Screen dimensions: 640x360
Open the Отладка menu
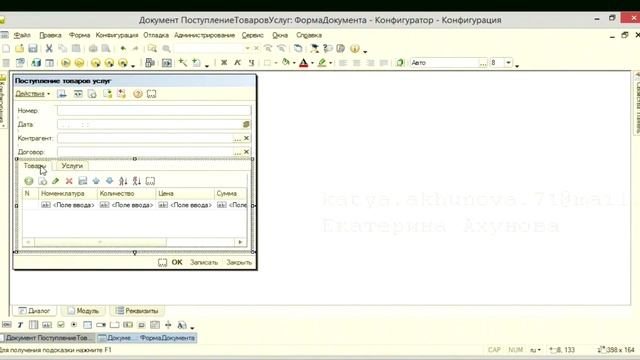click(x=156, y=35)
